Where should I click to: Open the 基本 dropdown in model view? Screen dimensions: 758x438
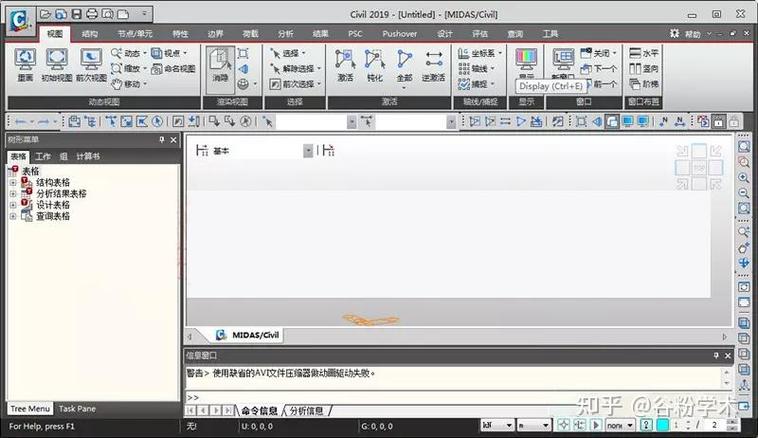308,151
